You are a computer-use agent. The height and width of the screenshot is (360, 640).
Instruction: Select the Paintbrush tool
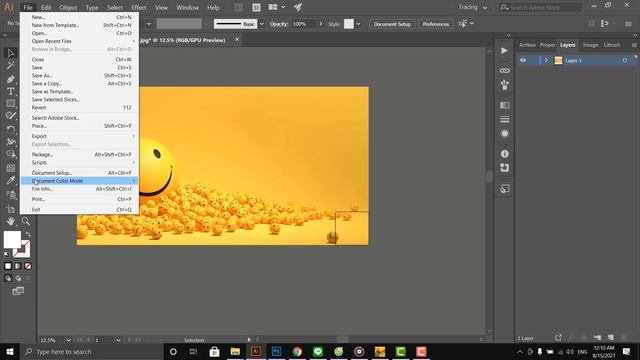coord(11,116)
